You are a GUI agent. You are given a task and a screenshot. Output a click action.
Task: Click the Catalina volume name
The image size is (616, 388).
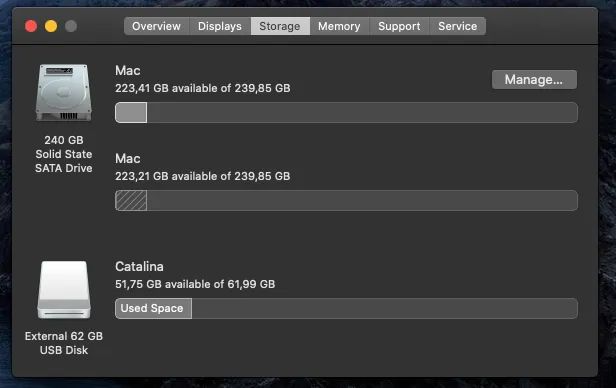point(139,267)
